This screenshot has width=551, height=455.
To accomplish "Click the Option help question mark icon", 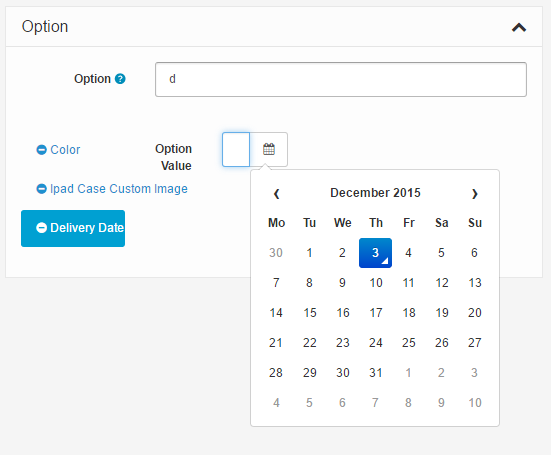I will (120, 79).
